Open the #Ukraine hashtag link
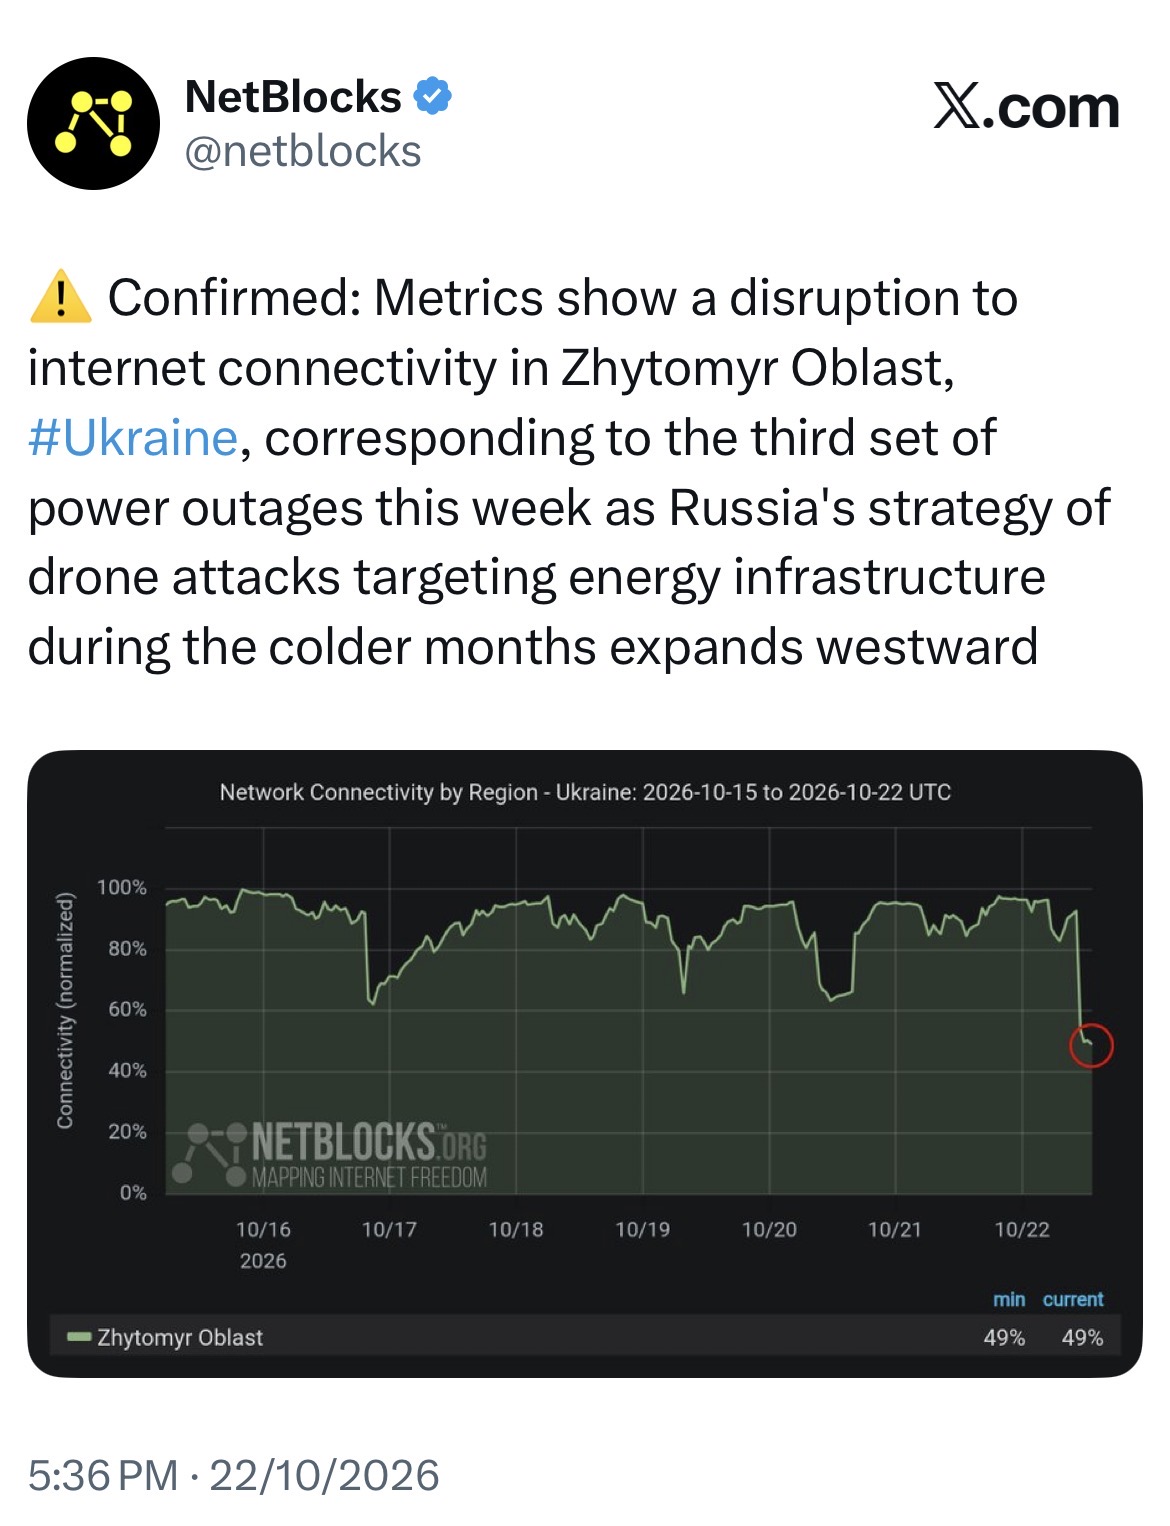The image size is (1170, 1526). pos(133,438)
